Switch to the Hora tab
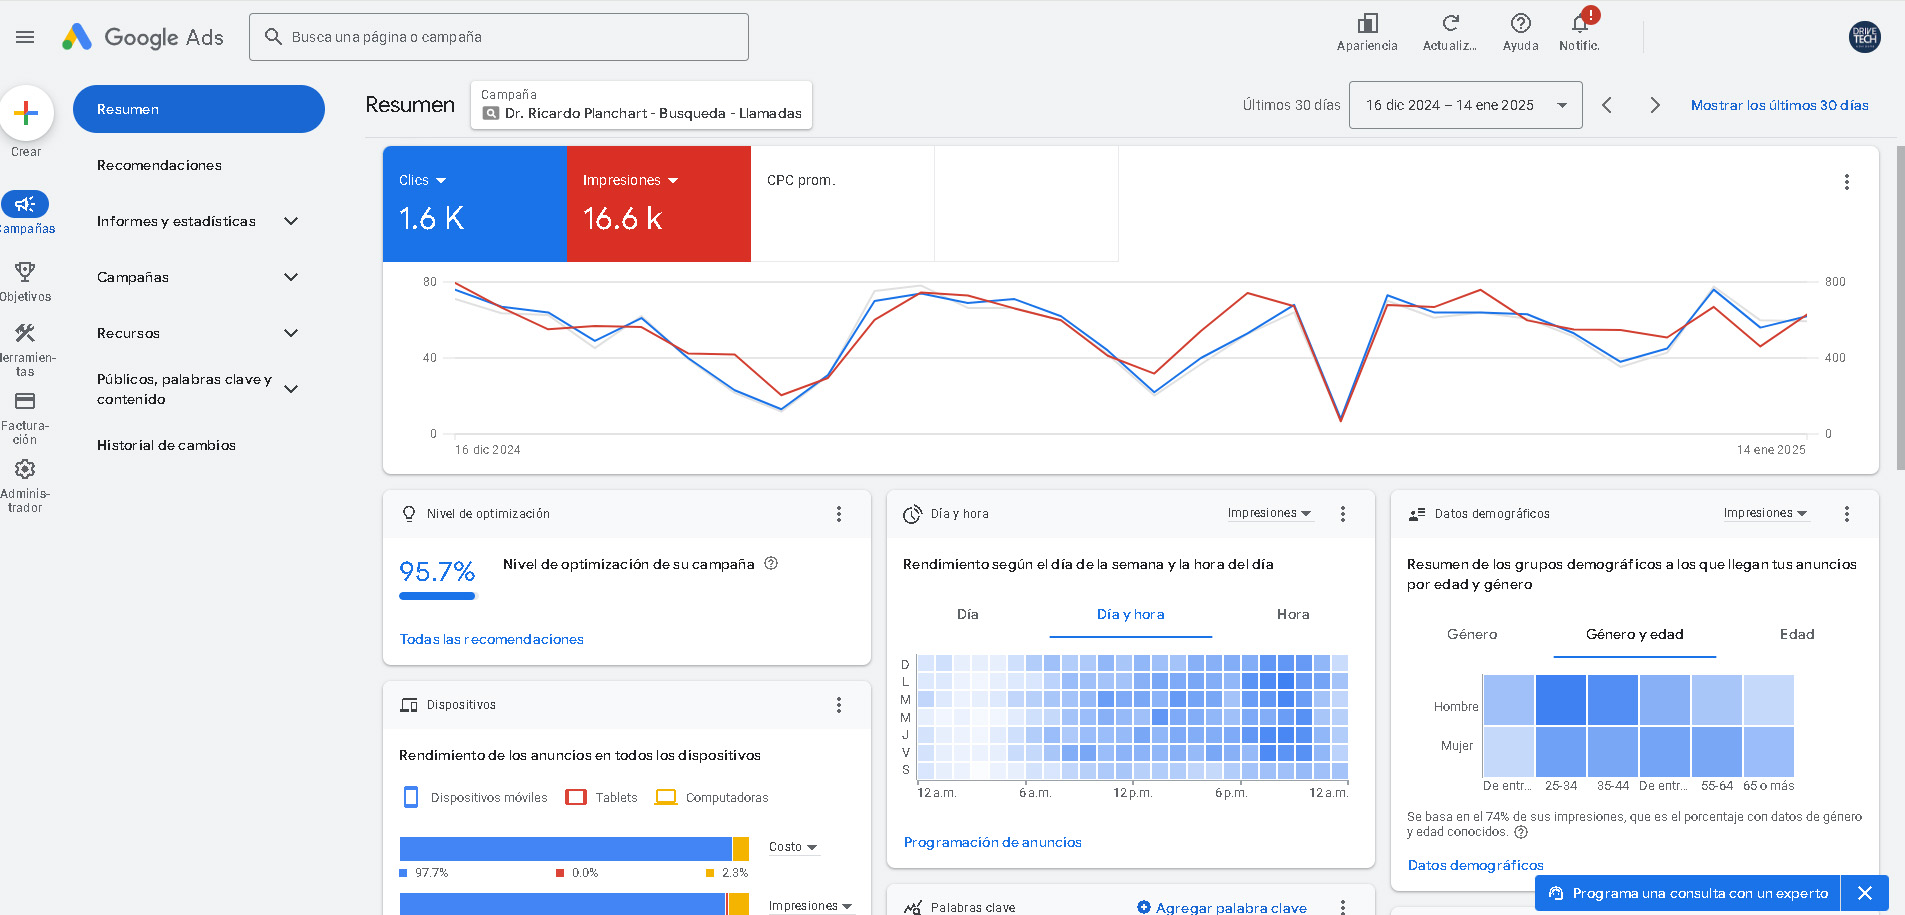 click(1292, 614)
